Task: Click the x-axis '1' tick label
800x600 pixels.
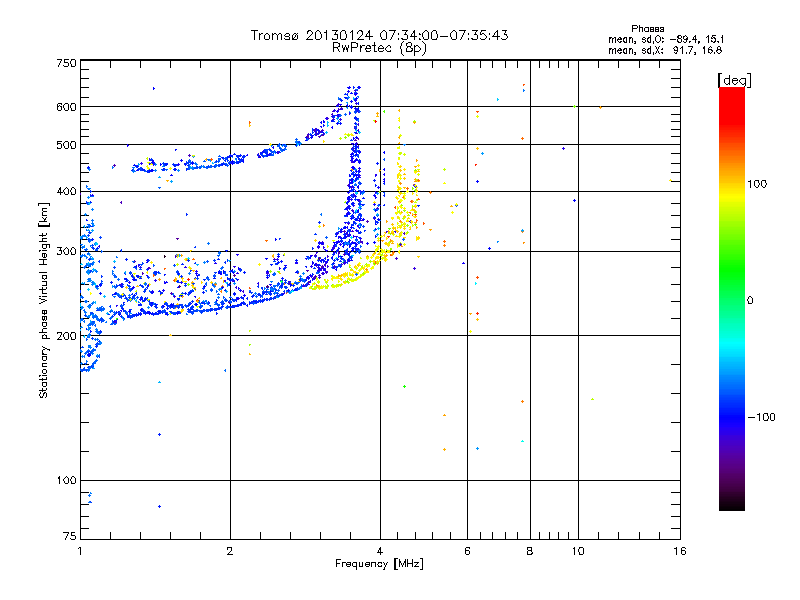Action: tap(80, 551)
